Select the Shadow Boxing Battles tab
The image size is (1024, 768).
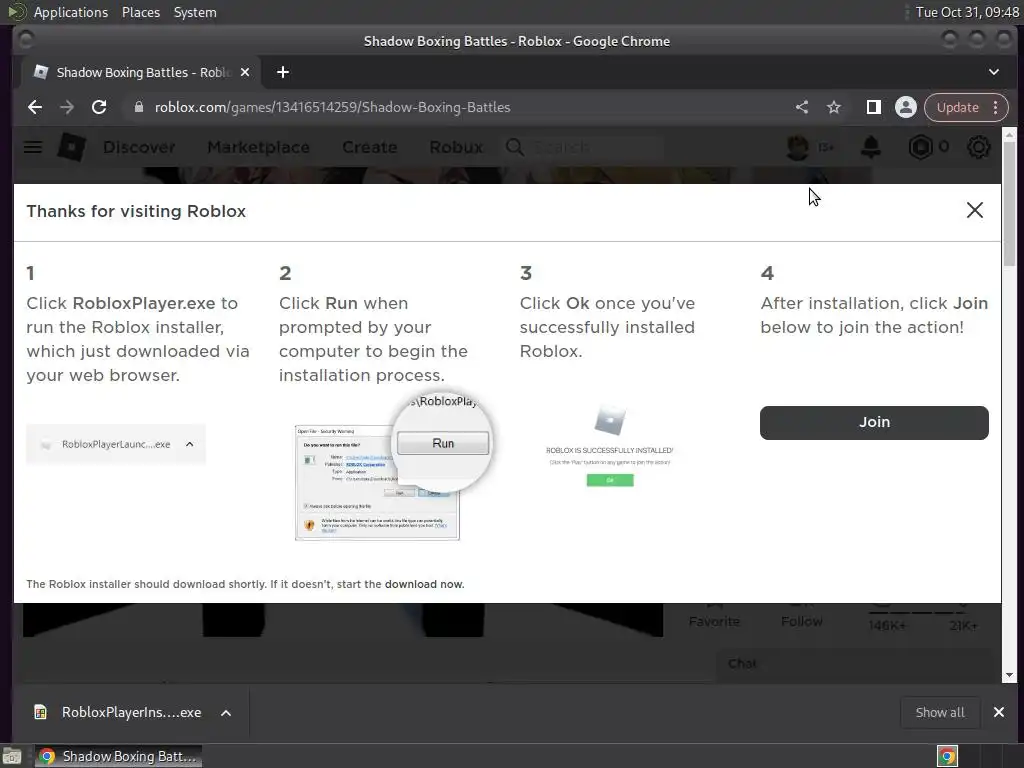click(x=142, y=72)
